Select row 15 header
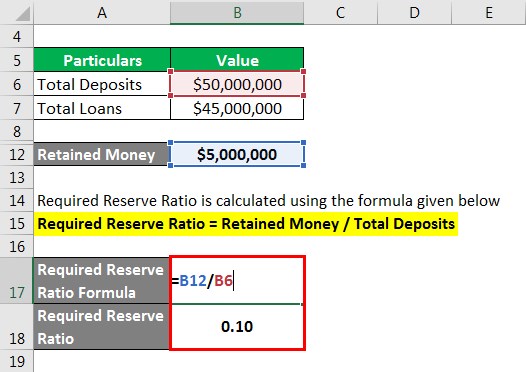The image size is (526, 372). pyautogui.click(x=17, y=224)
